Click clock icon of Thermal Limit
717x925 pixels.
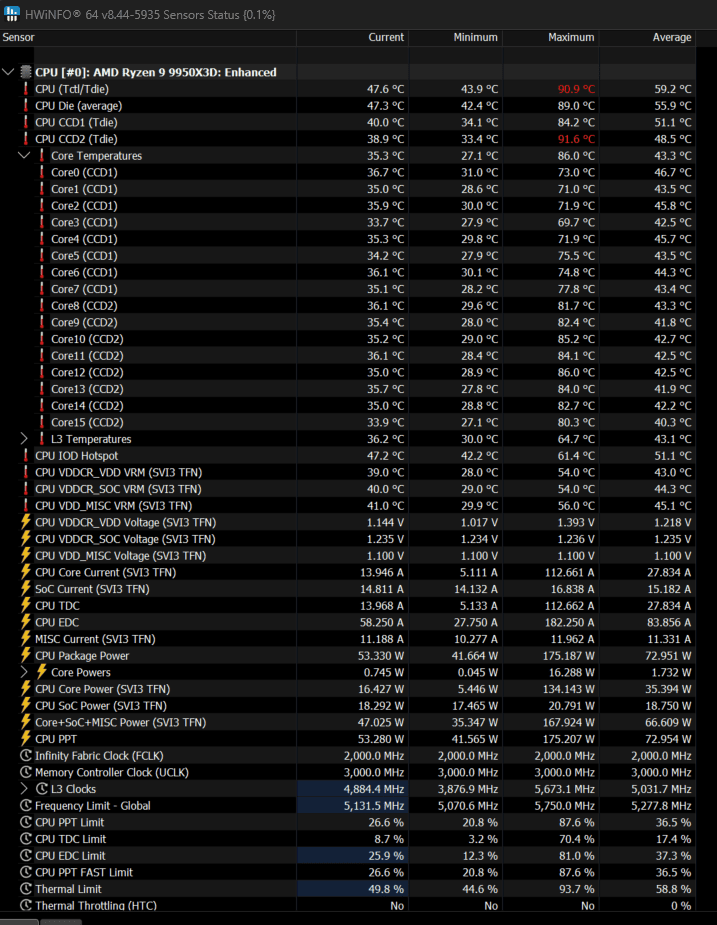26,889
